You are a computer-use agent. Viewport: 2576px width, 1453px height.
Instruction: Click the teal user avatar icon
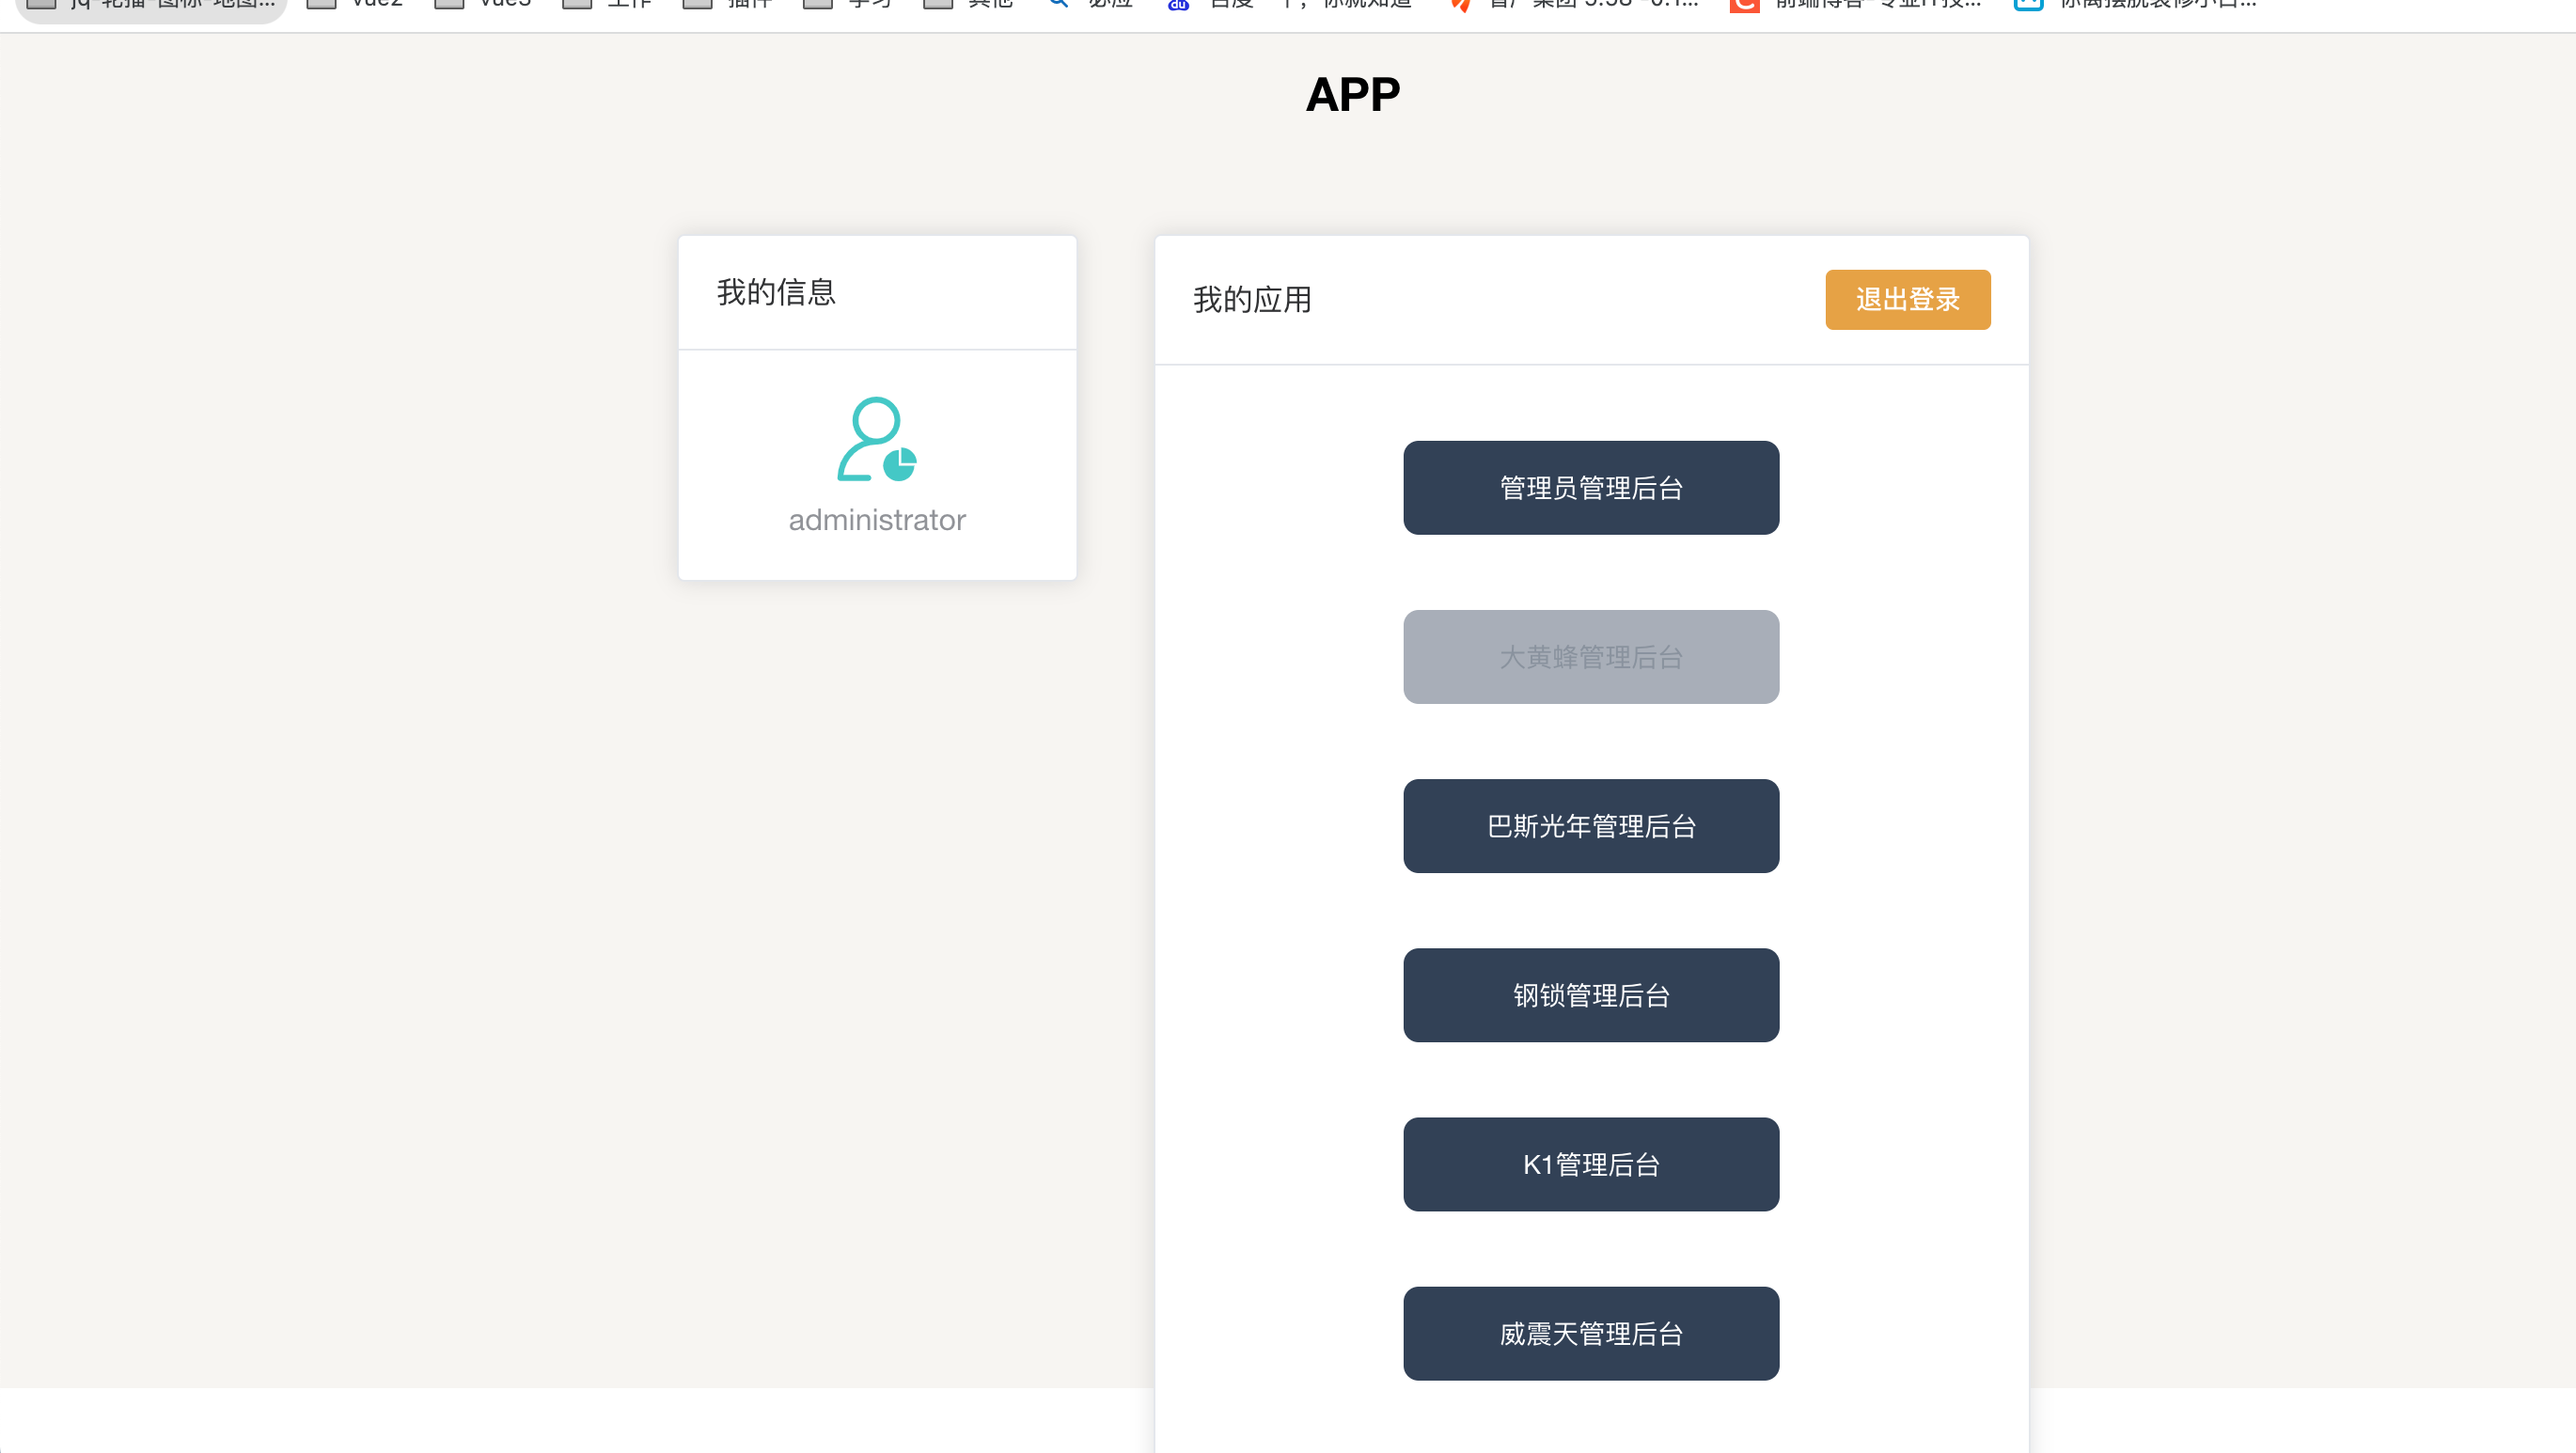point(877,439)
